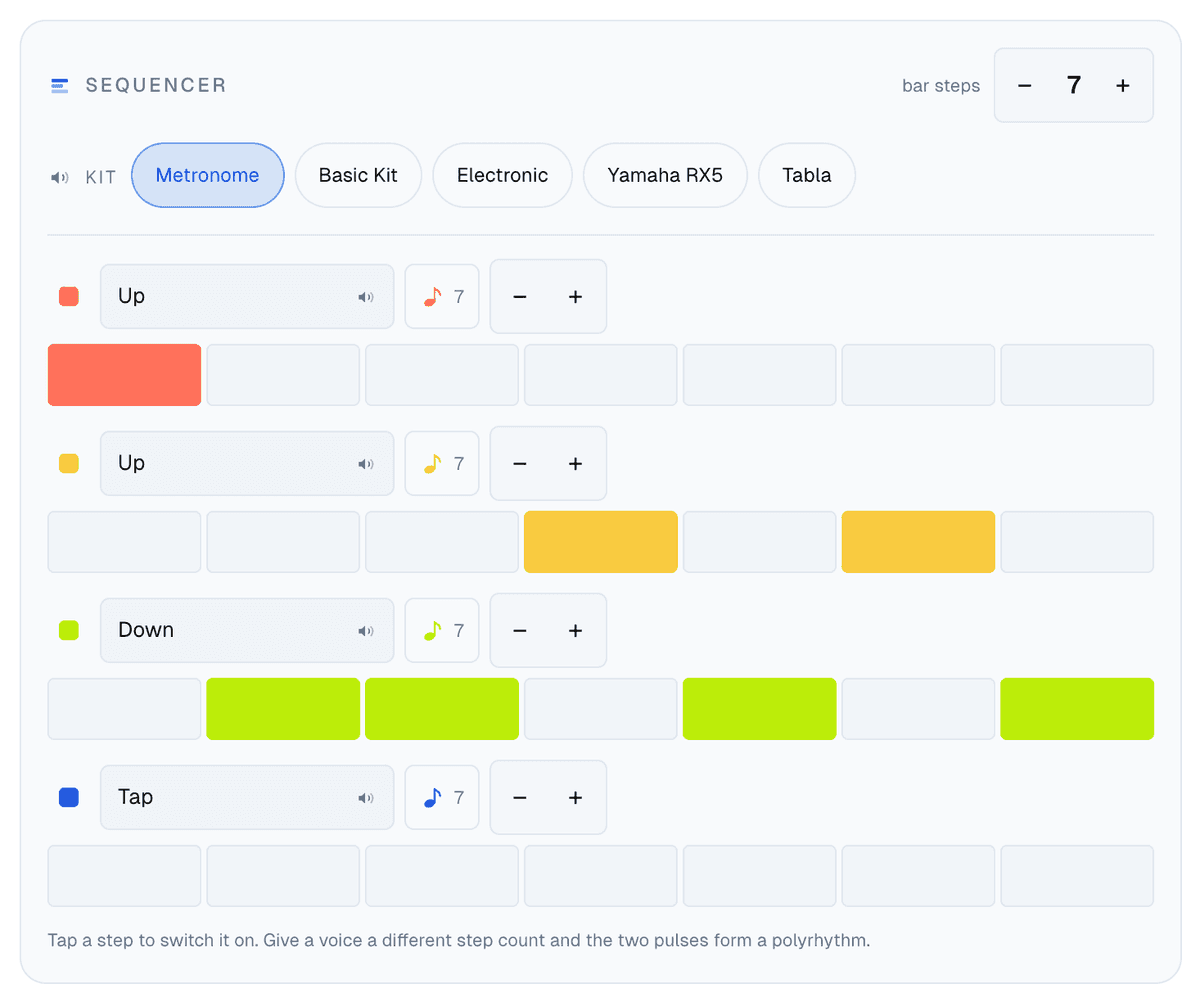Screen dimensions: 1200x1002
Task: Open the sound selector of the red Up voice
Action: pyautogui.click(x=247, y=296)
